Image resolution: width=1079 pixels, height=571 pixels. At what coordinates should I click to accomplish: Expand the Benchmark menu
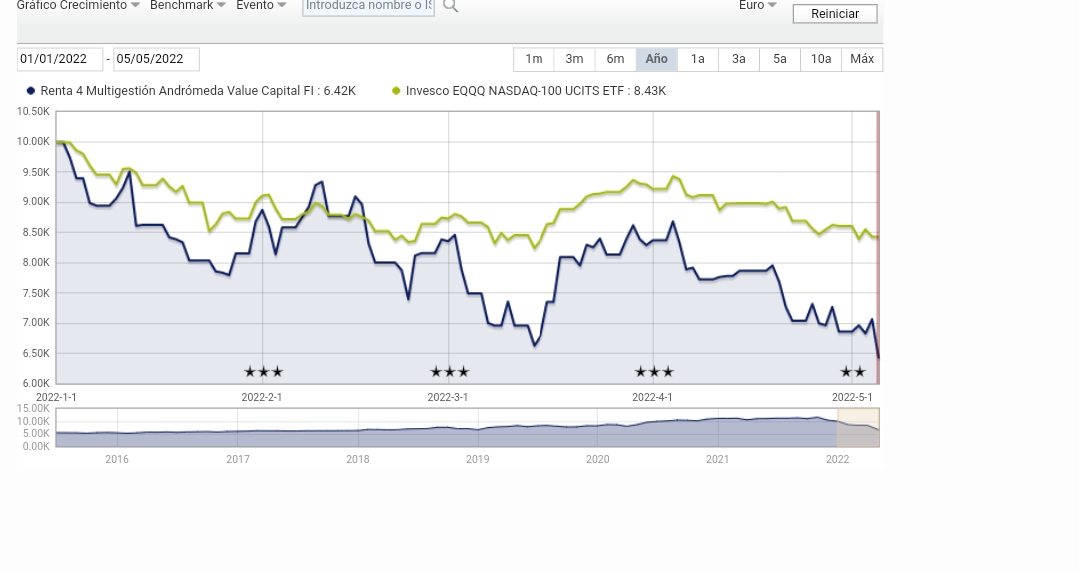click(188, 6)
